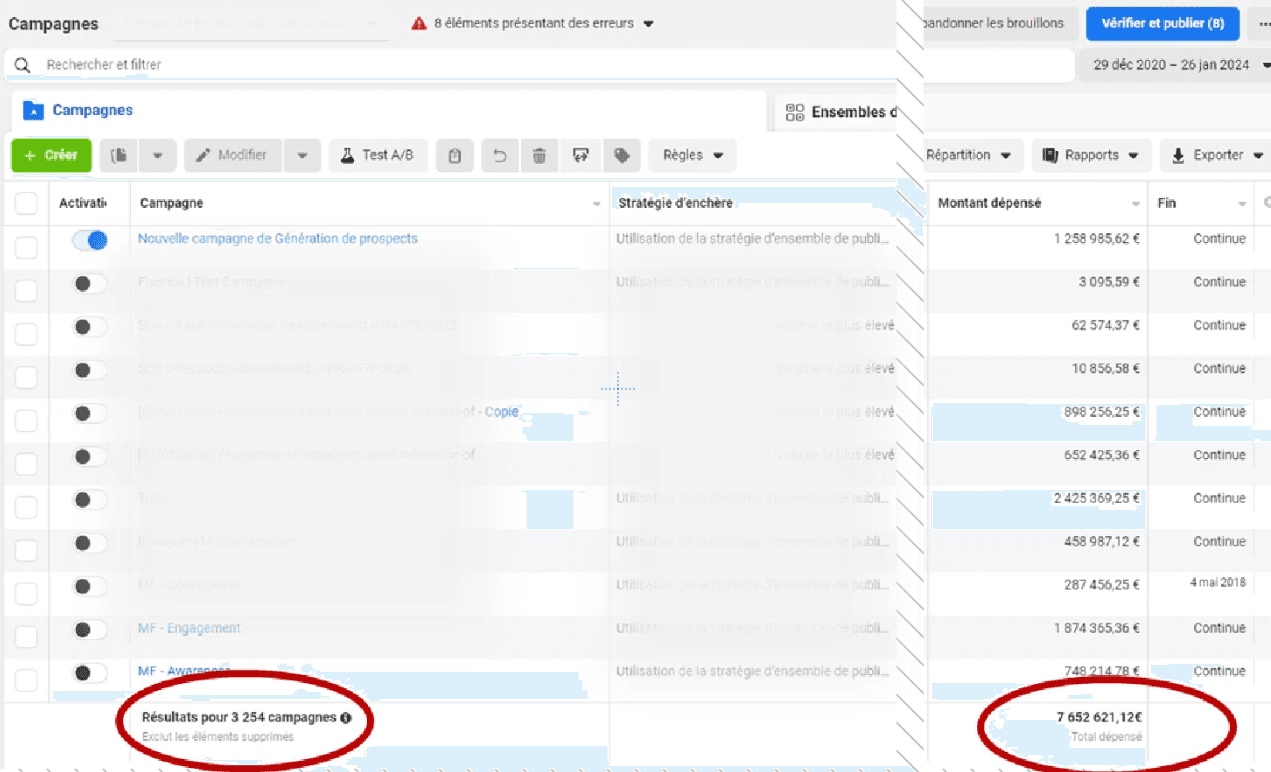Click the undo arrow icon
The width and height of the screenshot is (1271, 772).
pos(500,155)
